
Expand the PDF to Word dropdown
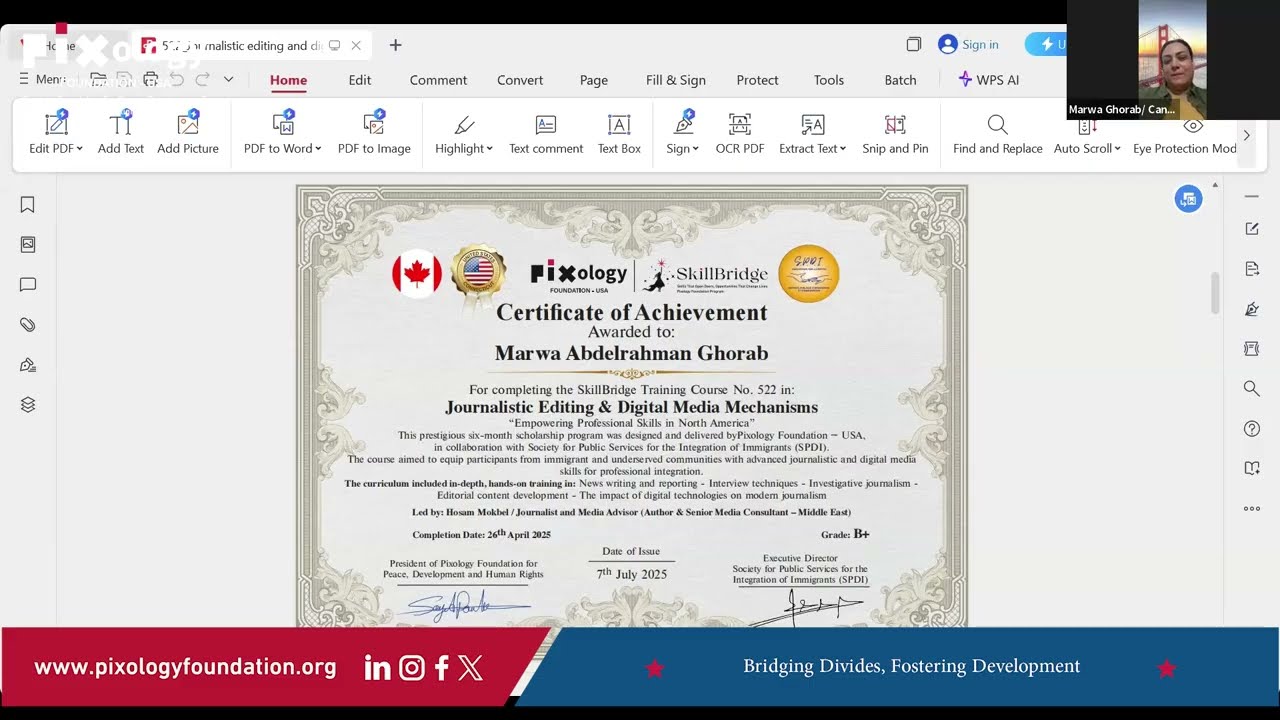tap(318, 149)
